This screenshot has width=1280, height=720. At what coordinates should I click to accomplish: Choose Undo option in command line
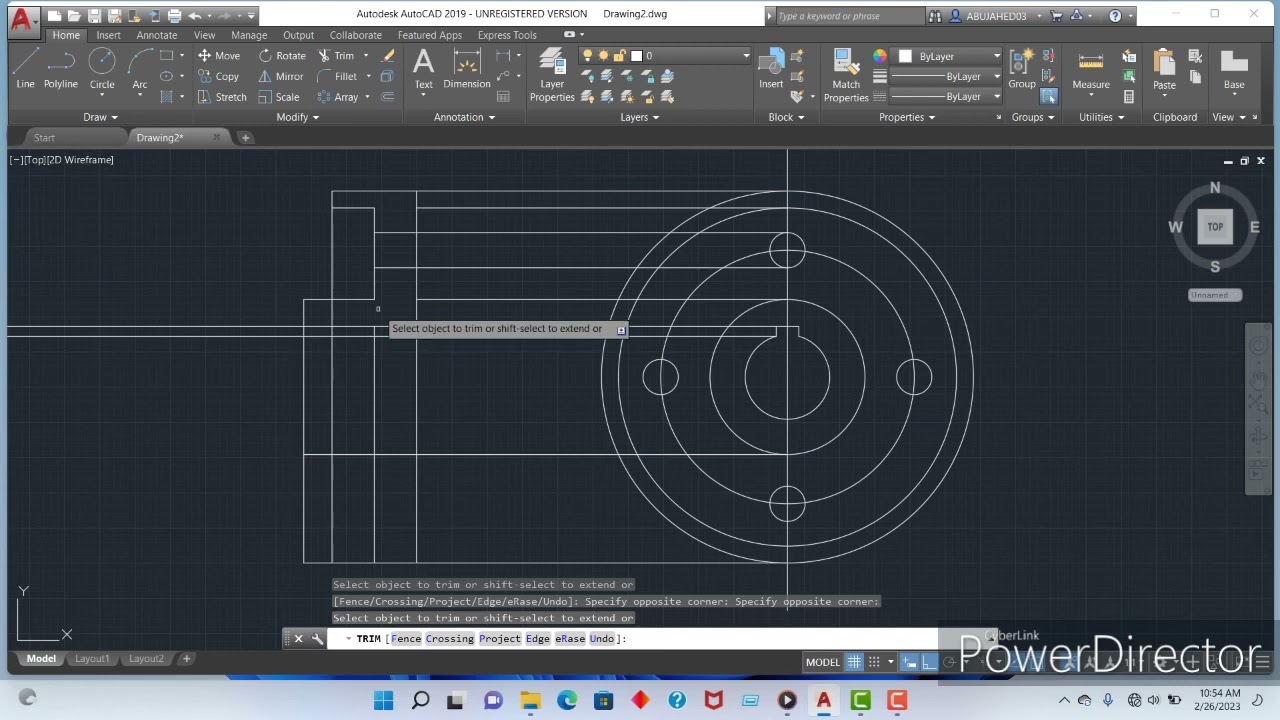(x=602, y=639)
